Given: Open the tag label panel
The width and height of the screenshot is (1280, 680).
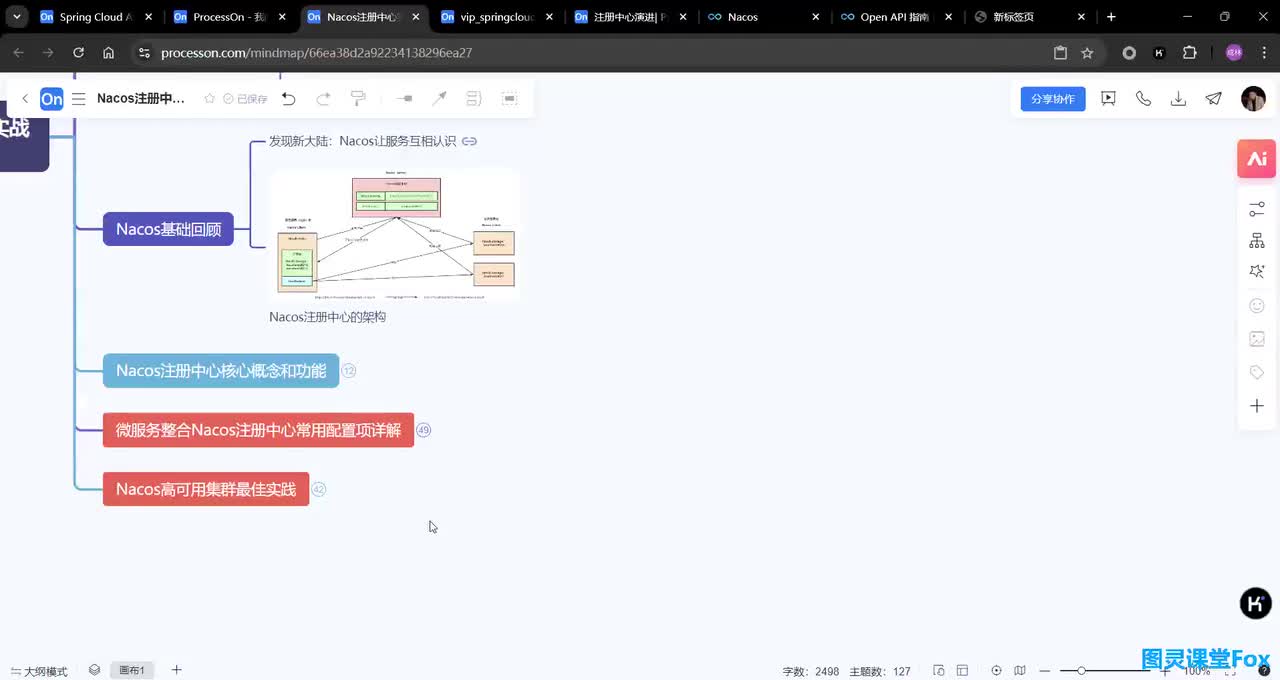Looking at the screenshot, I should pos(1257,372).
